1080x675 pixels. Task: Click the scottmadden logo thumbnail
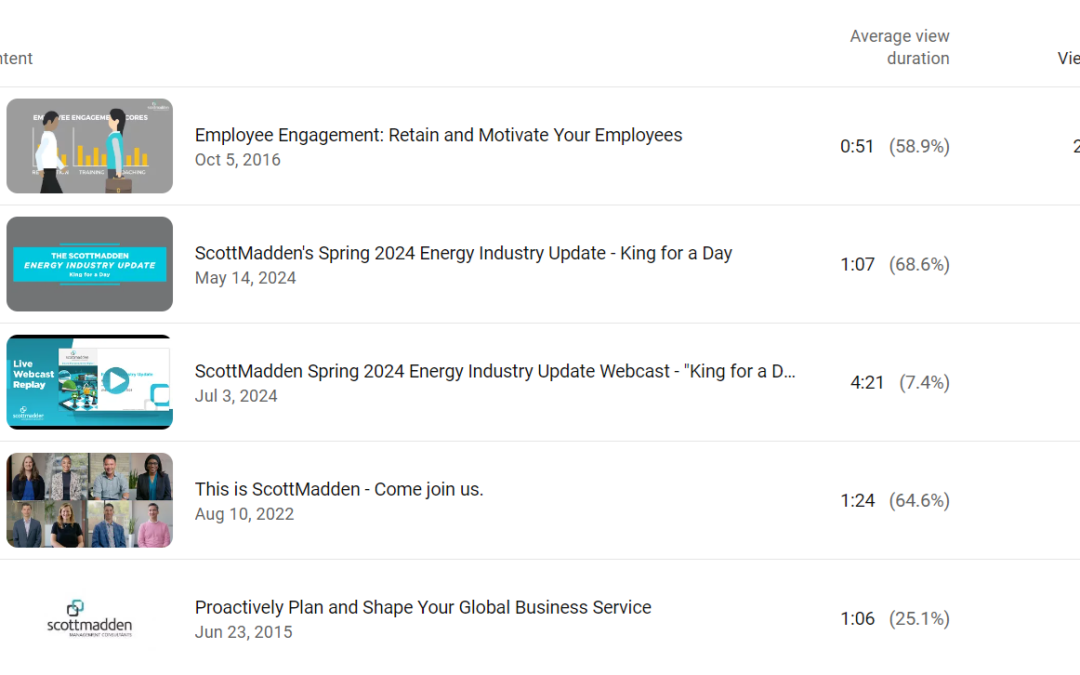pyautogui.click(x=89, y=617)
